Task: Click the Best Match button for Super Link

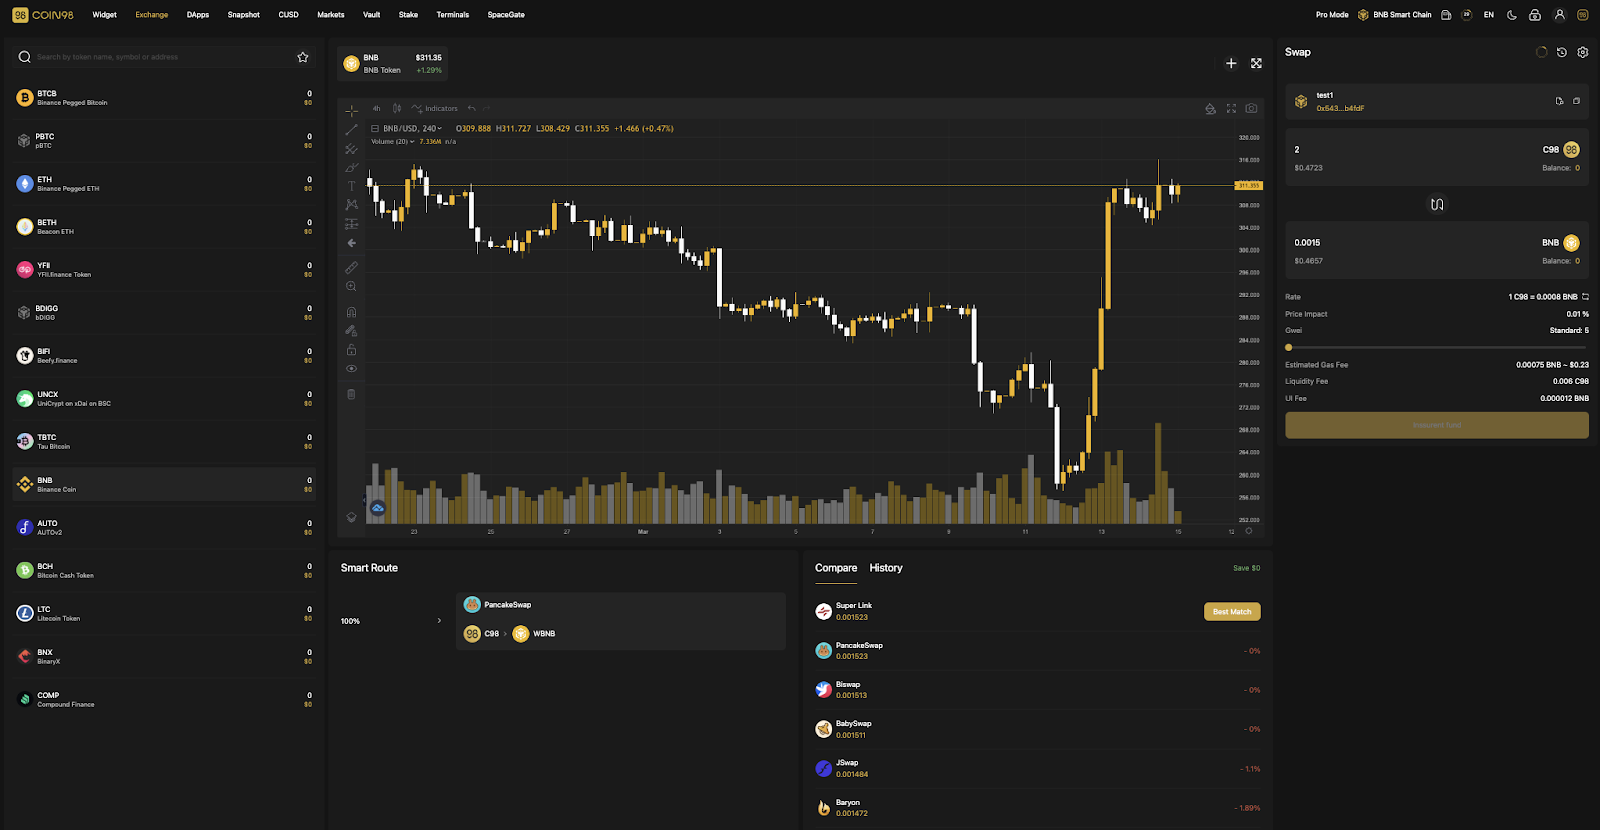Action: pos(1232,612)
